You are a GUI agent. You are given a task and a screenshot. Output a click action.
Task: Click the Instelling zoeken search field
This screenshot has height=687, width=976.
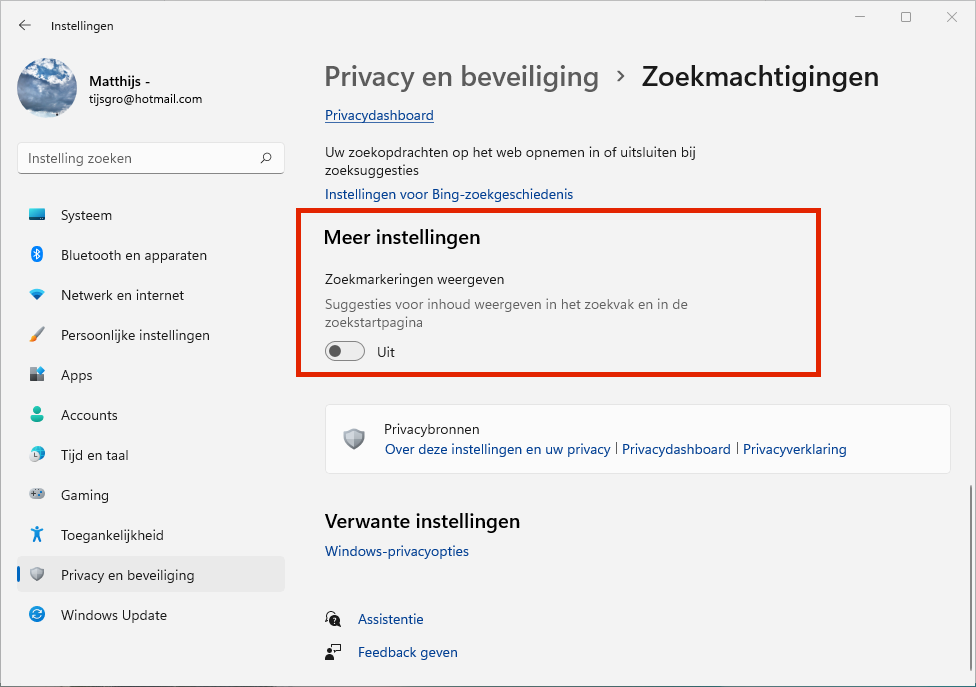(x=140, y=158)
